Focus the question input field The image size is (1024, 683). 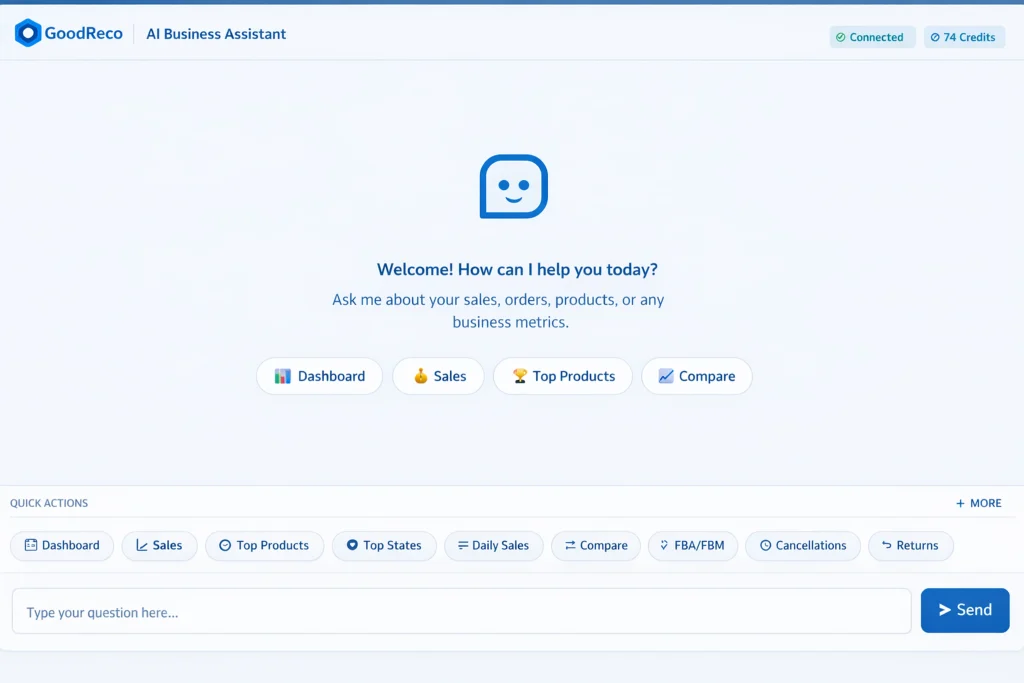[x=461, y=611]
